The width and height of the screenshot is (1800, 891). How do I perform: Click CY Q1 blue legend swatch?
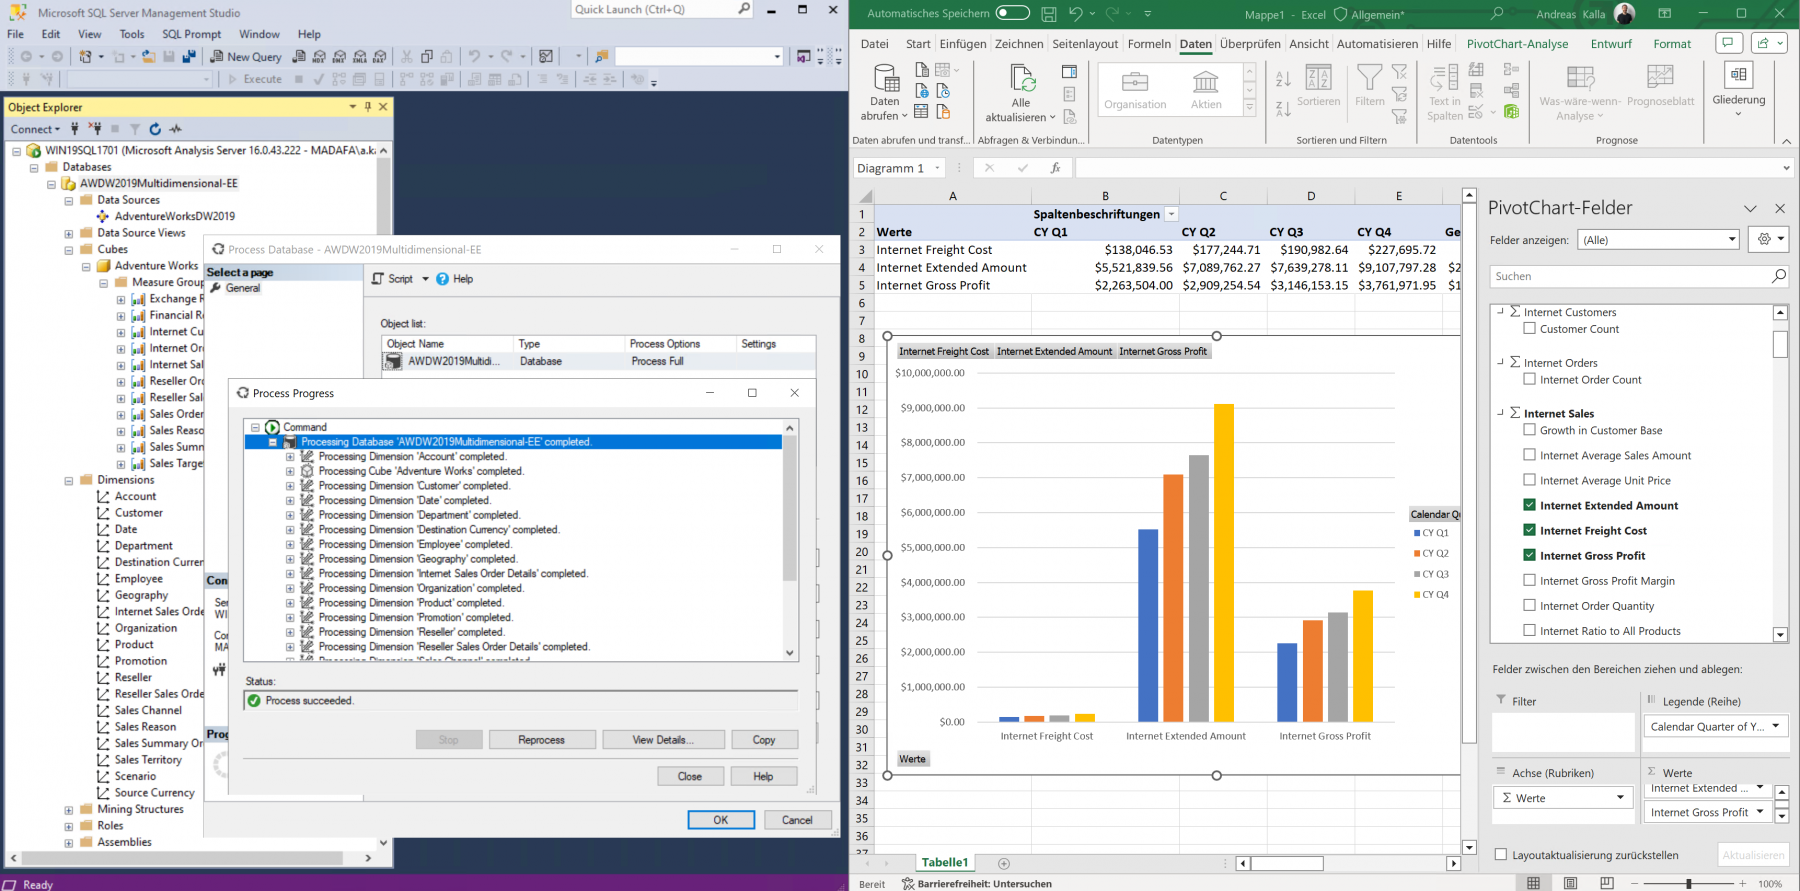coord(1417,533)
